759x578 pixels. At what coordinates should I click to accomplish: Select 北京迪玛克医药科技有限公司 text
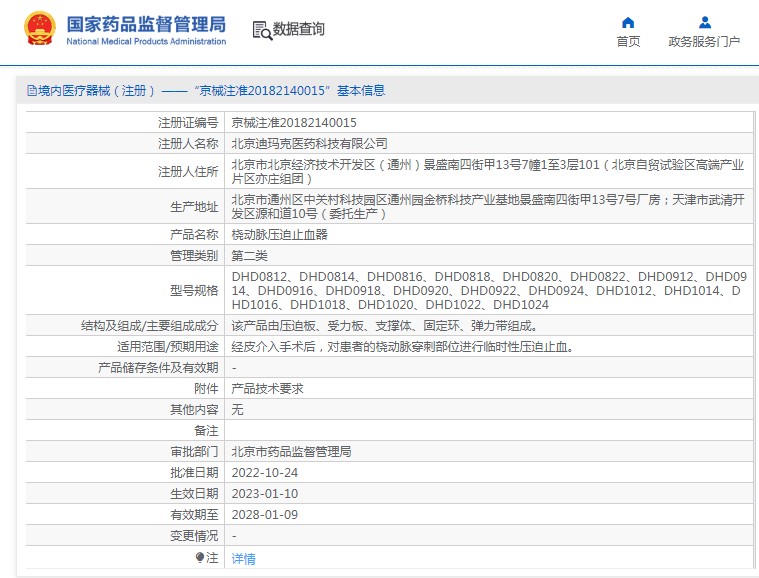[x=309, y=143]
